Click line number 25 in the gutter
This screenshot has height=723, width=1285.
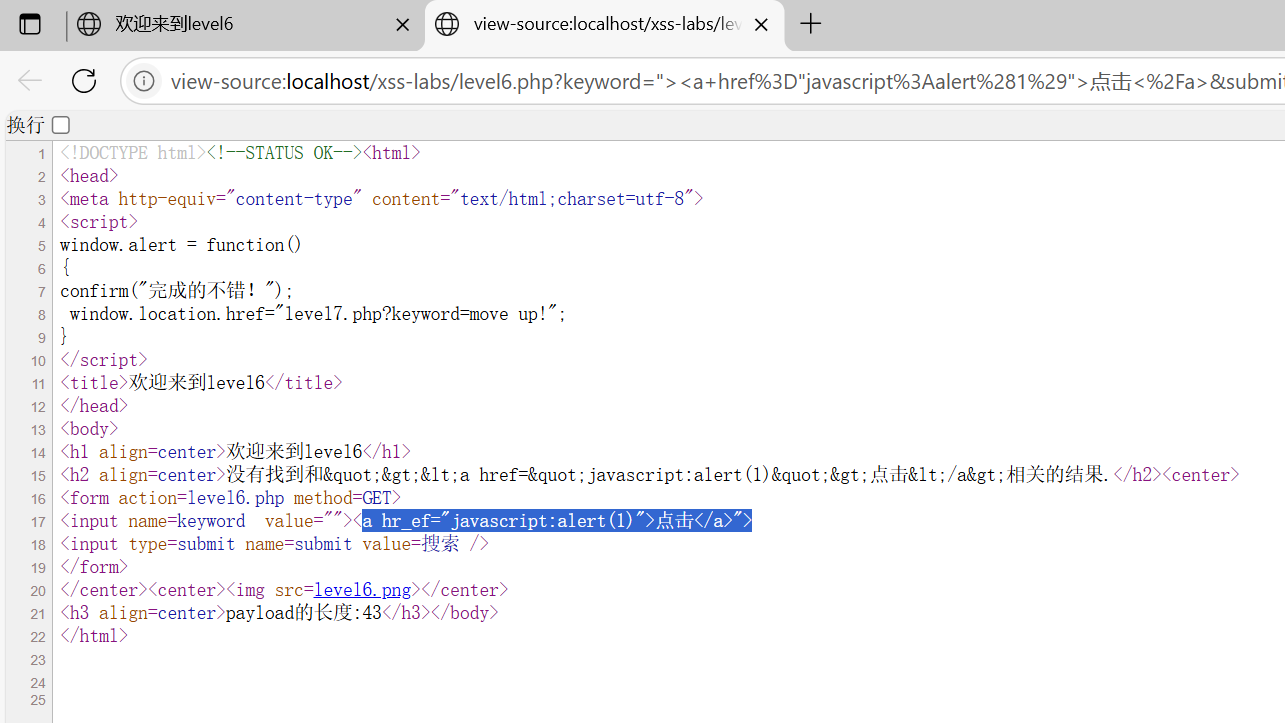38,700
